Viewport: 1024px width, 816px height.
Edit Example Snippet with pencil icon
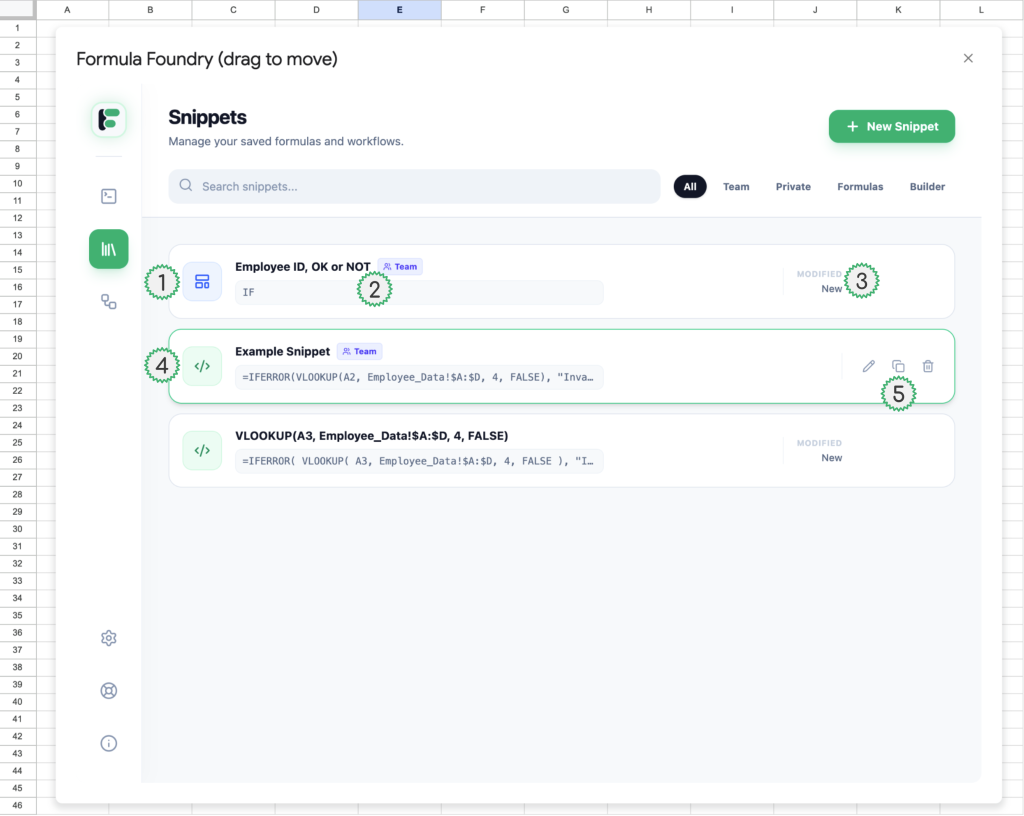coord(868,366)
